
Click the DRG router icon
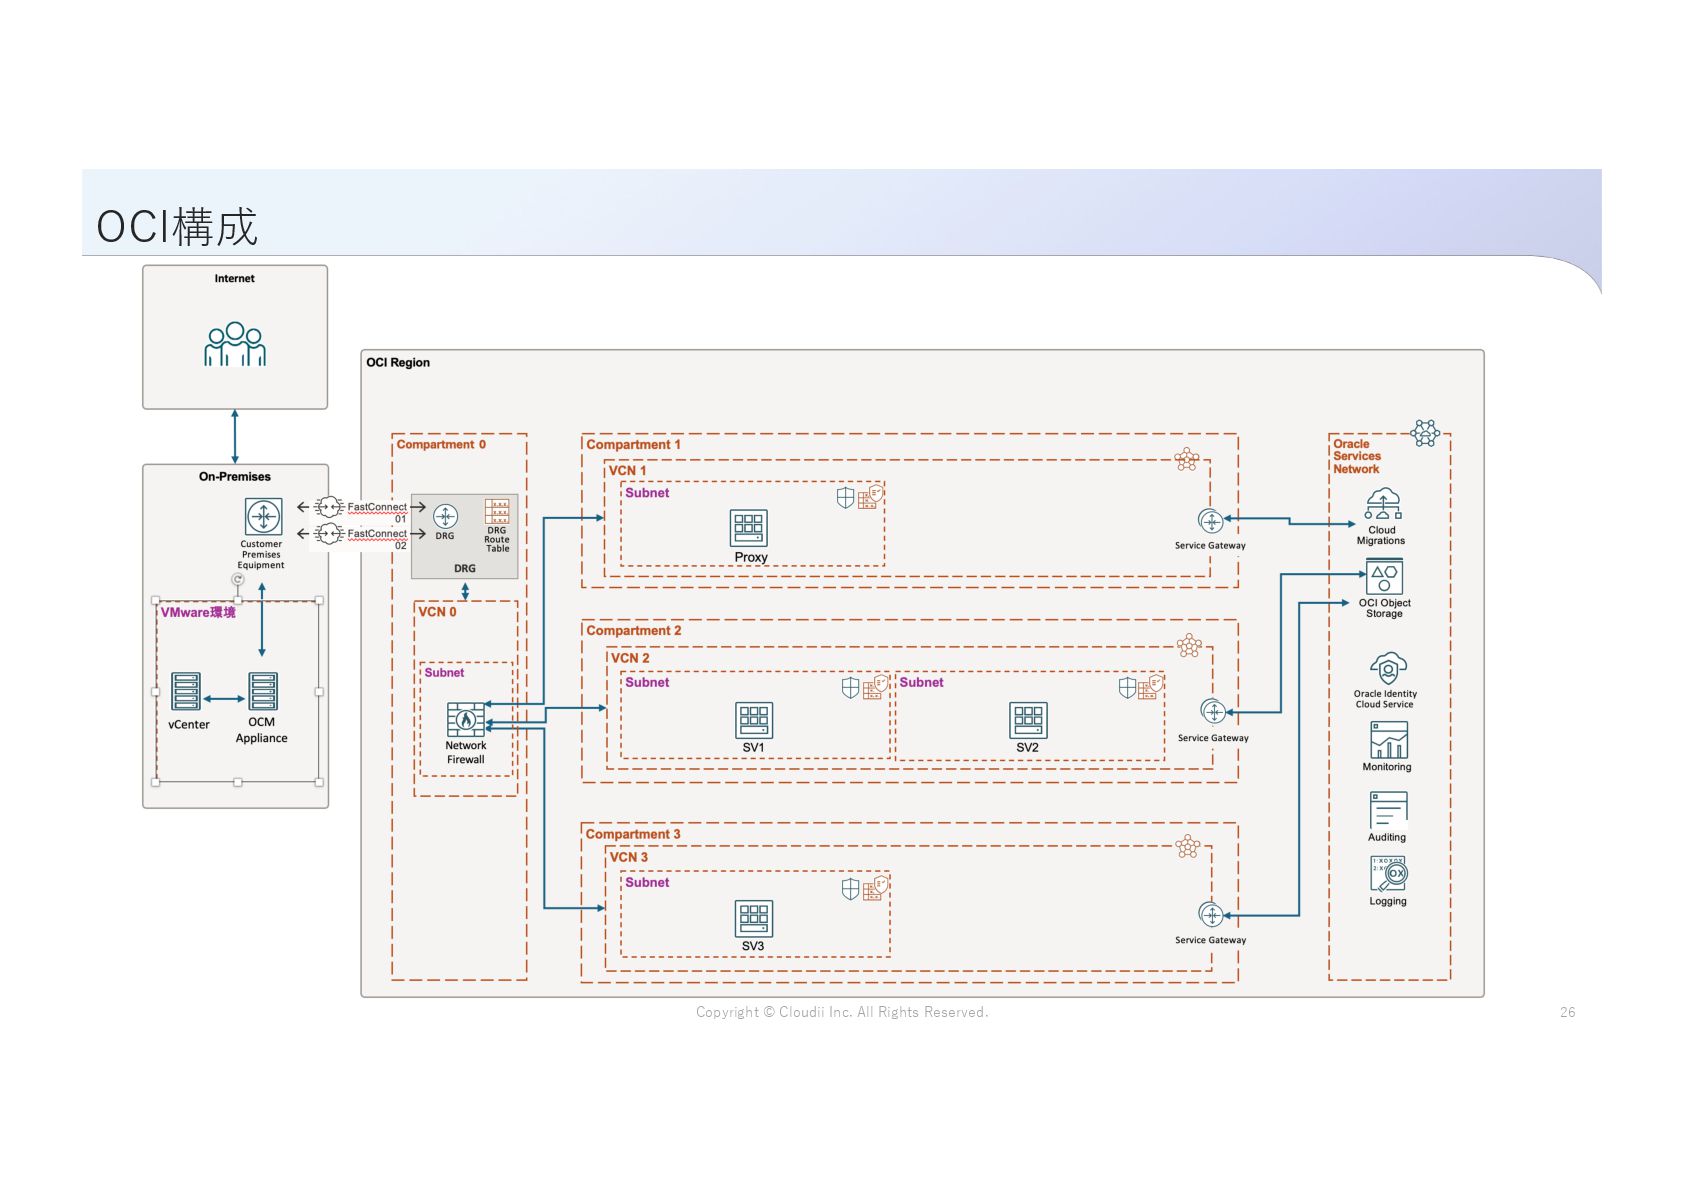[x=445, y=516]
